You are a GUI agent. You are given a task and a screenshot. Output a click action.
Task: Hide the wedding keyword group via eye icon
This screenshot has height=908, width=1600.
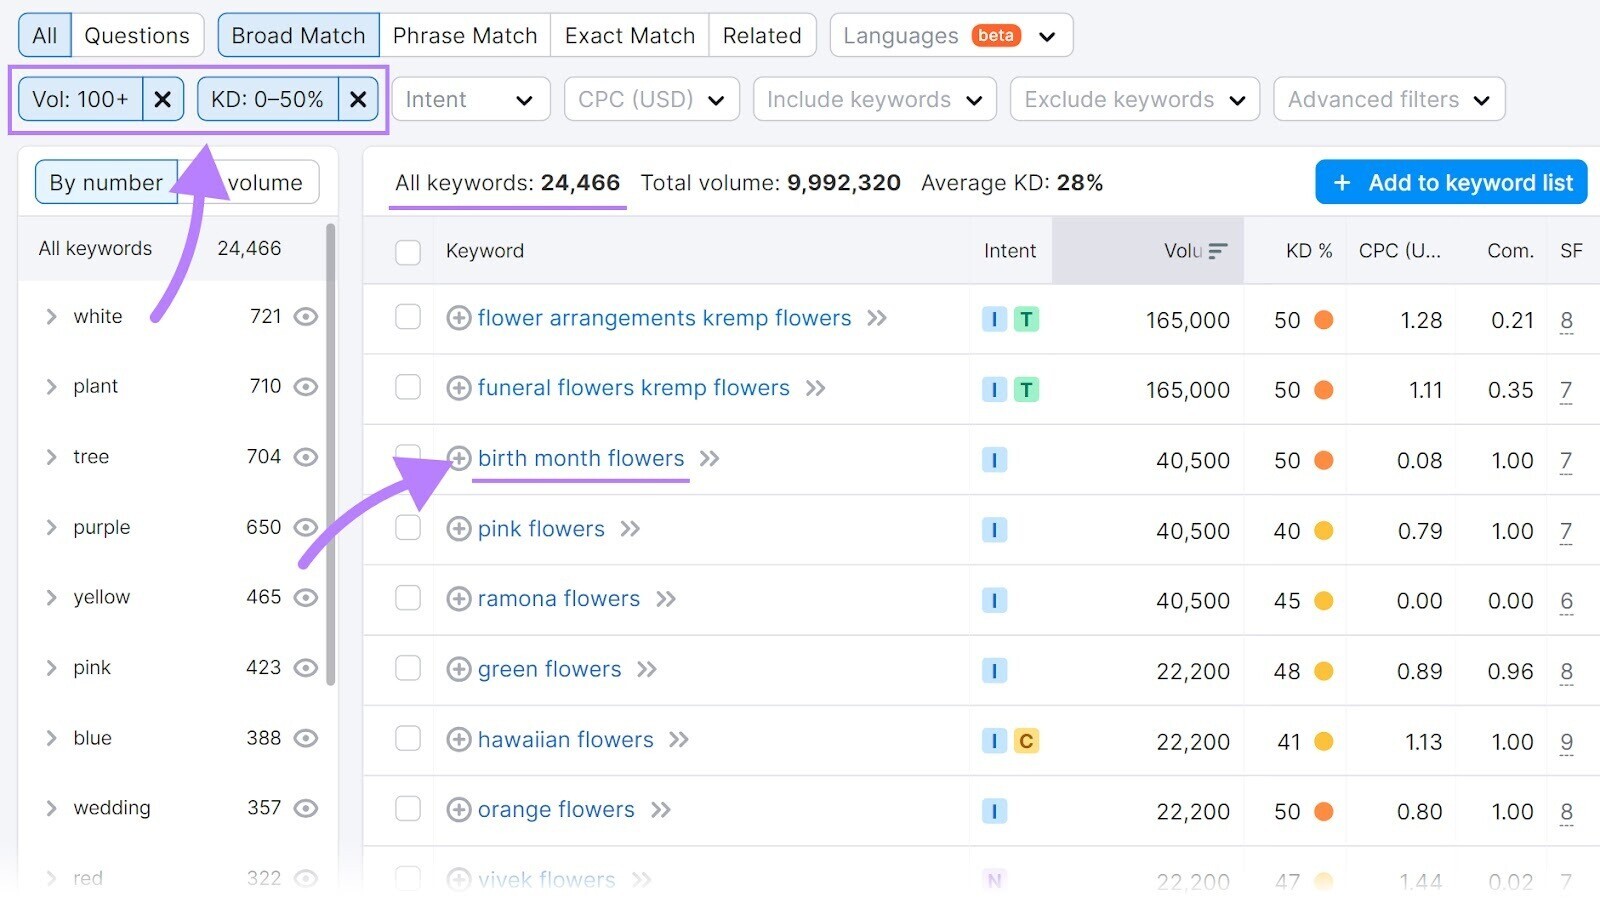click(x=306, y=808)
